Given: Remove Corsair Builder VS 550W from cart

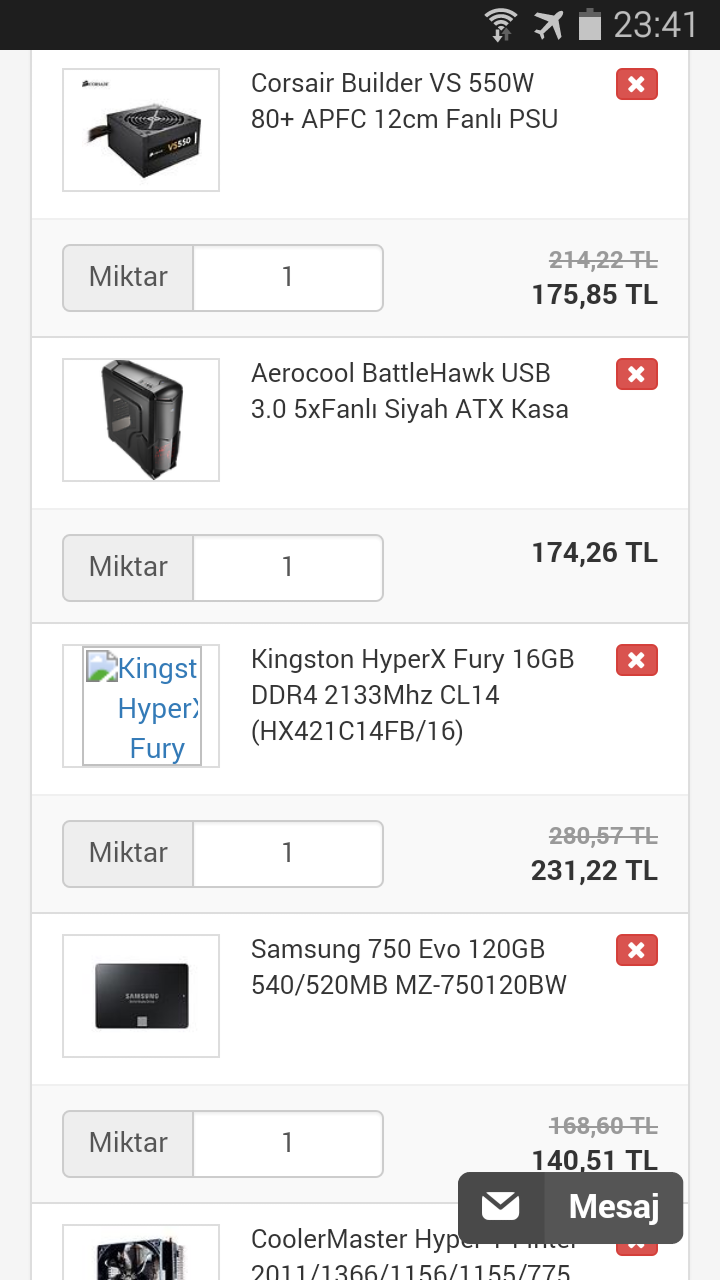Looking at the screenshot, I should 637,85.
